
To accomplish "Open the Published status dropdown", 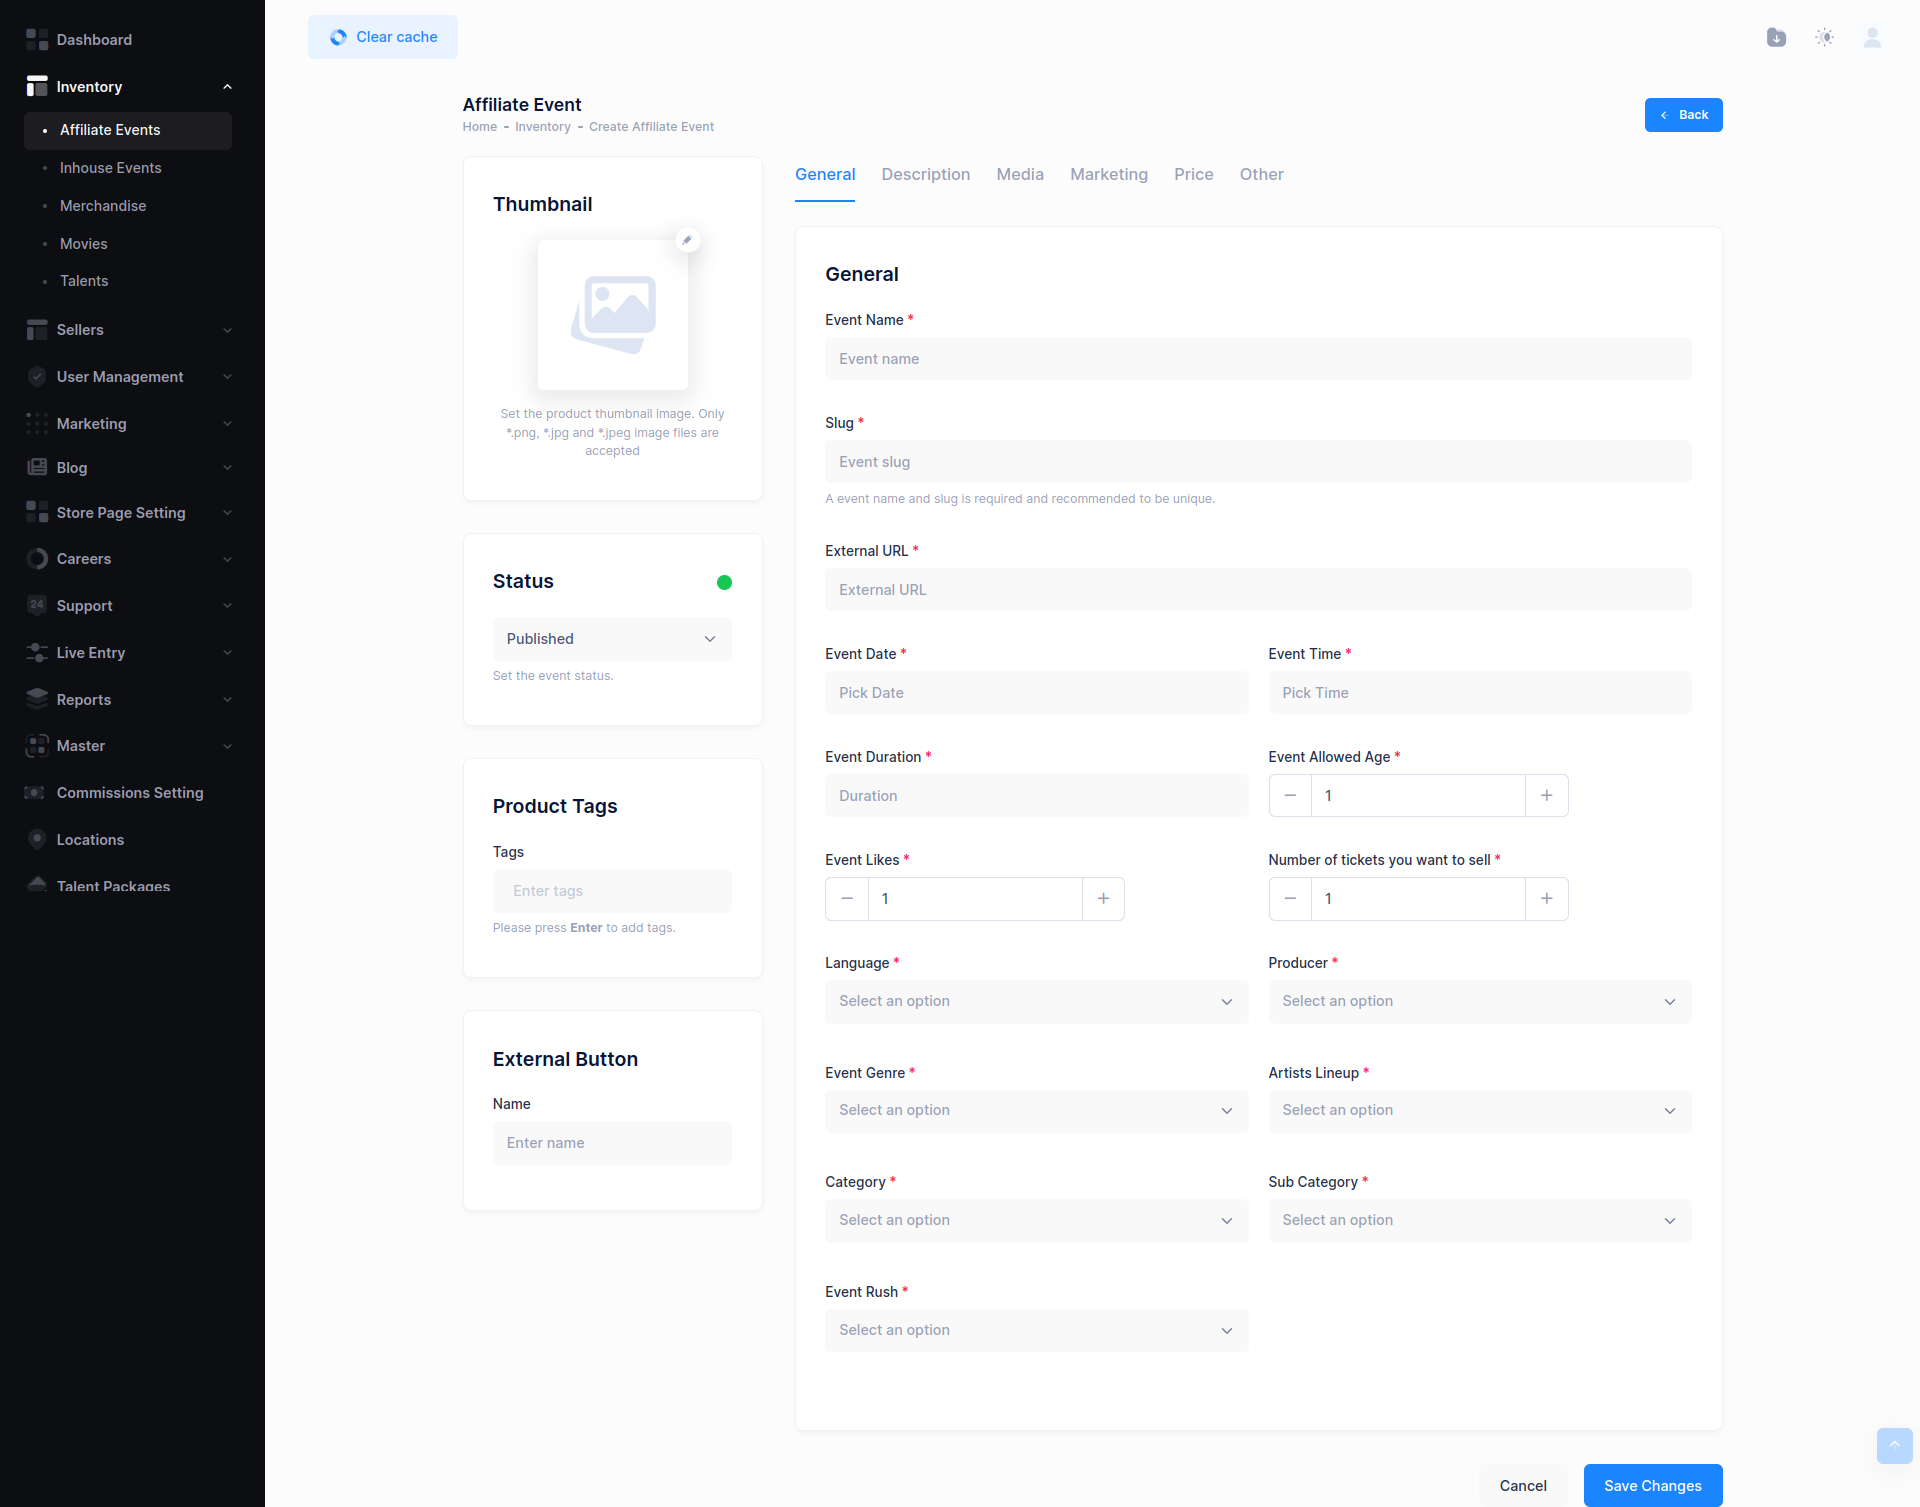I will click(x=612, y=639).
